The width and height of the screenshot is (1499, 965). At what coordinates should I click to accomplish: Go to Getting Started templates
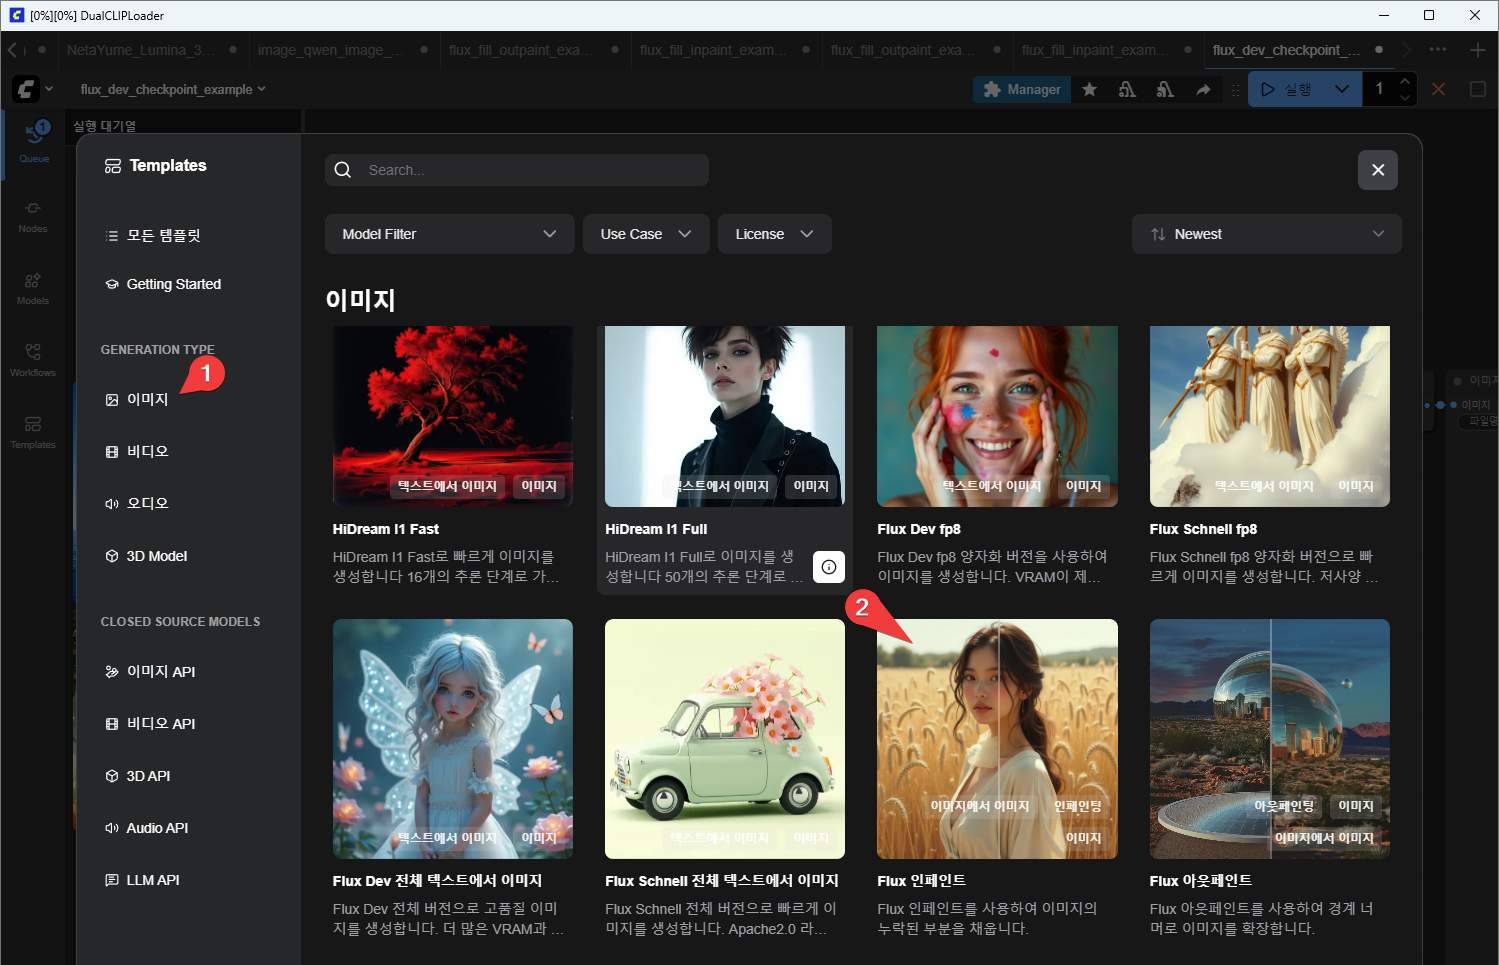pyautogui.click(x=173, y=284)
